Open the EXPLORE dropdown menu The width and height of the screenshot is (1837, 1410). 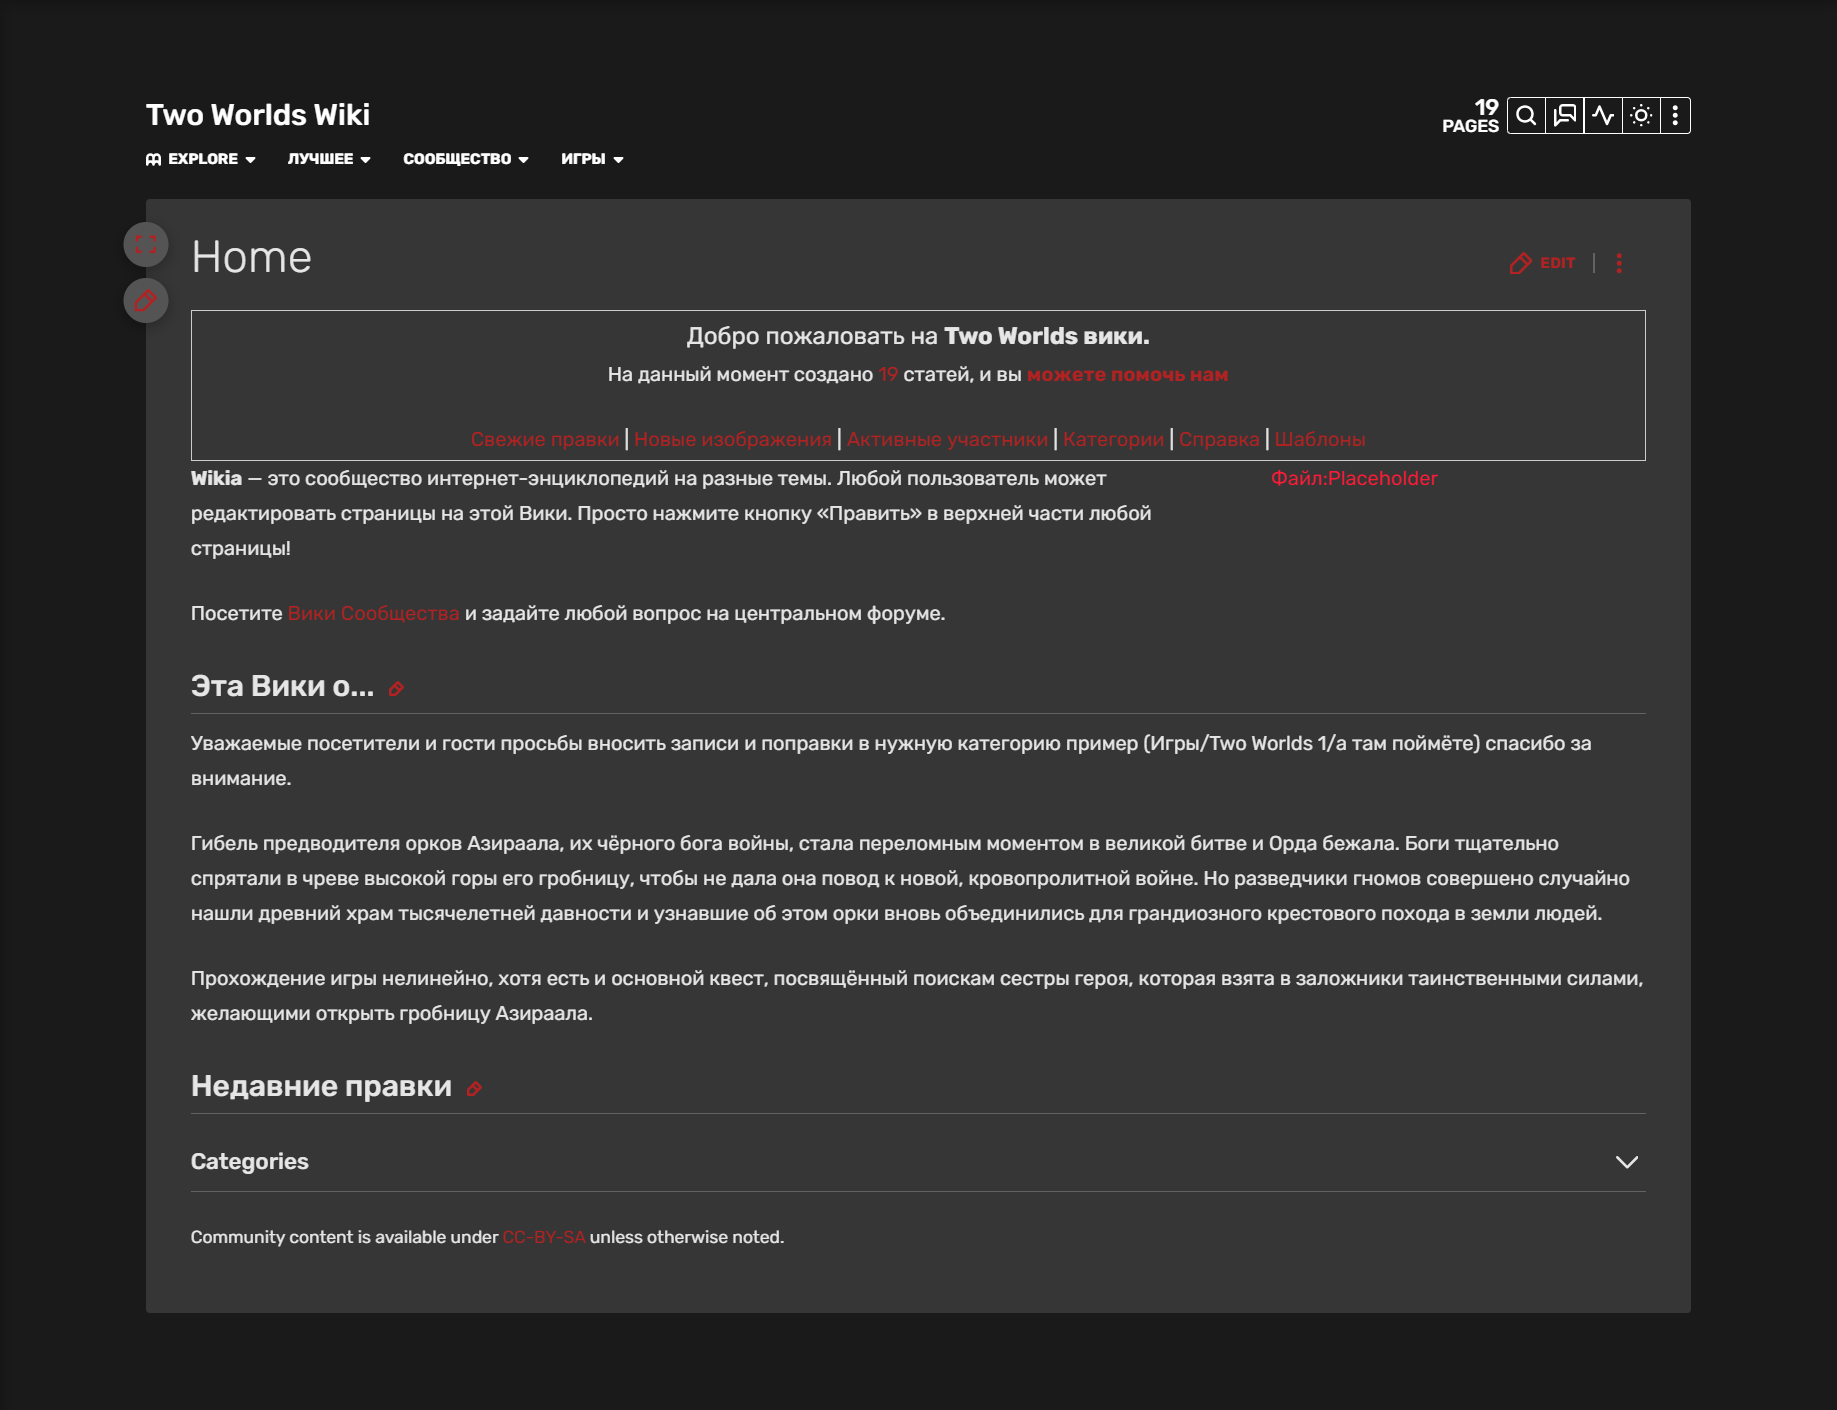tap(201, 159)
